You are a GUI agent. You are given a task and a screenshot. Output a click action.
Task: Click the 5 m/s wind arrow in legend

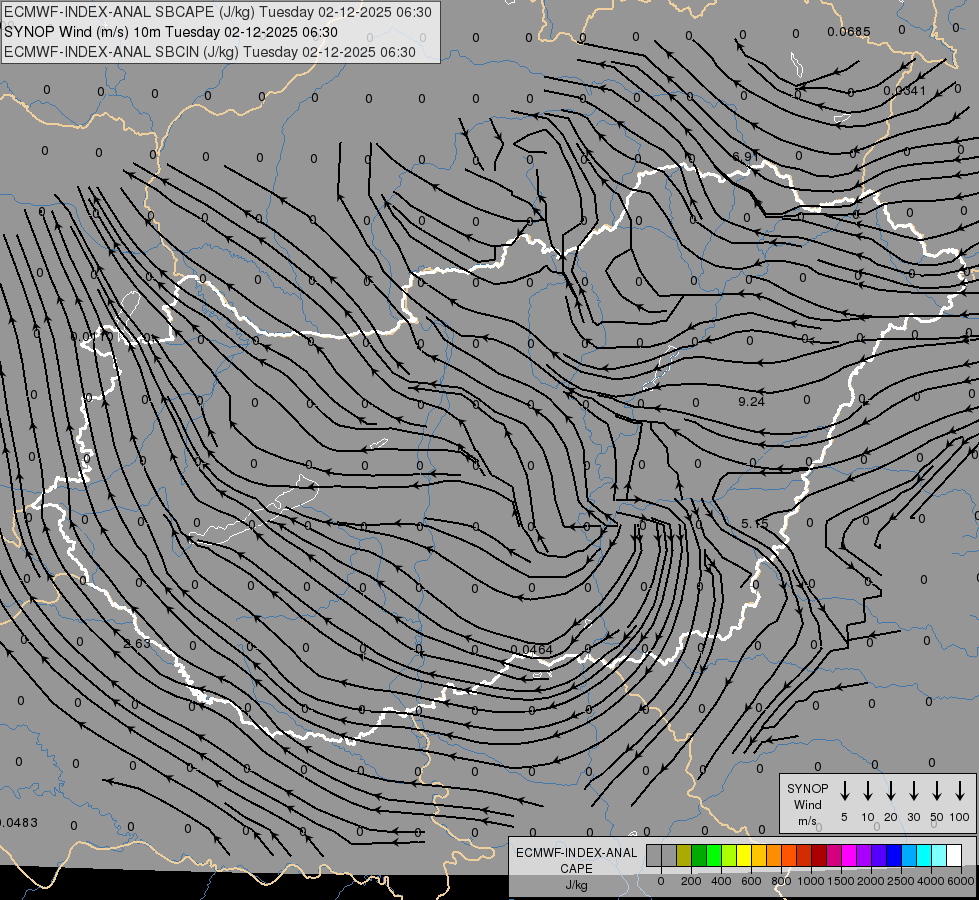pos(844,791)
